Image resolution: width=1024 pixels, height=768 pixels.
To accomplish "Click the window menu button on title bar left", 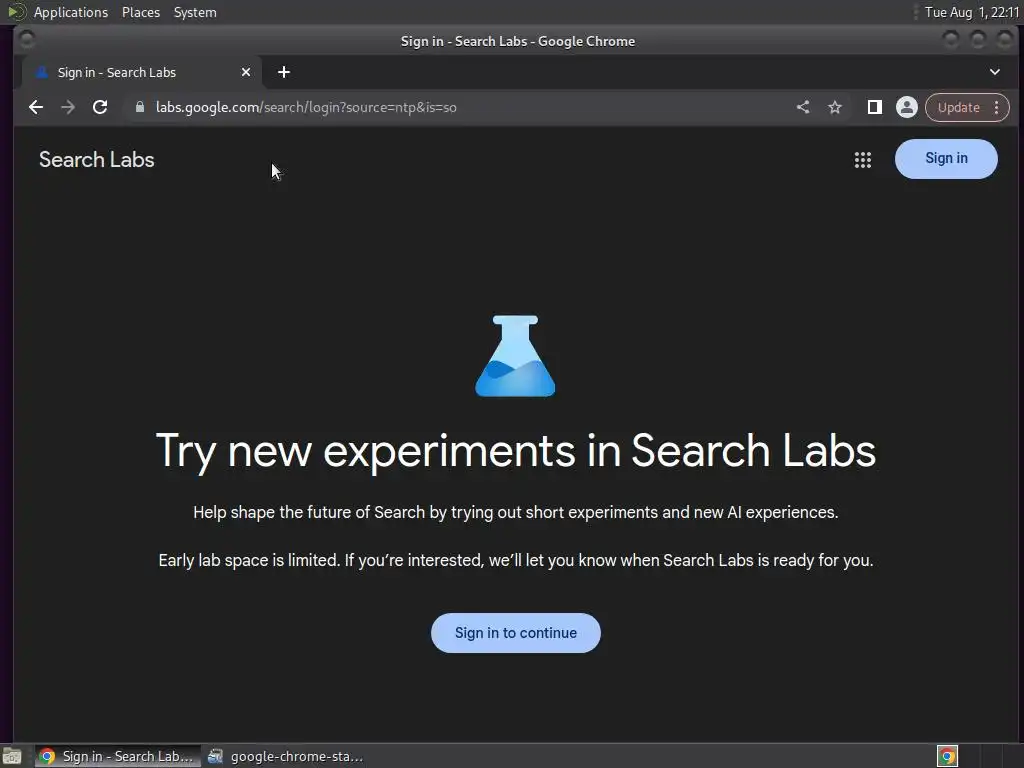I will pos(27,40).
